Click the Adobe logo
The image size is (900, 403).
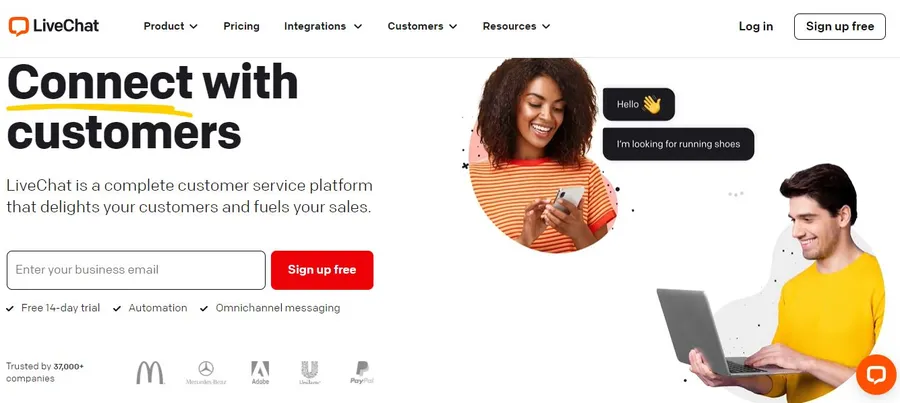(260, 373)
